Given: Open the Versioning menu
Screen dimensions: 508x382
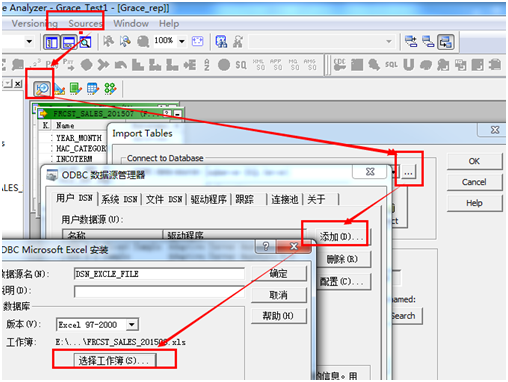Looking at the screenshot, I should pyautogui.click(x=34, y=23).
